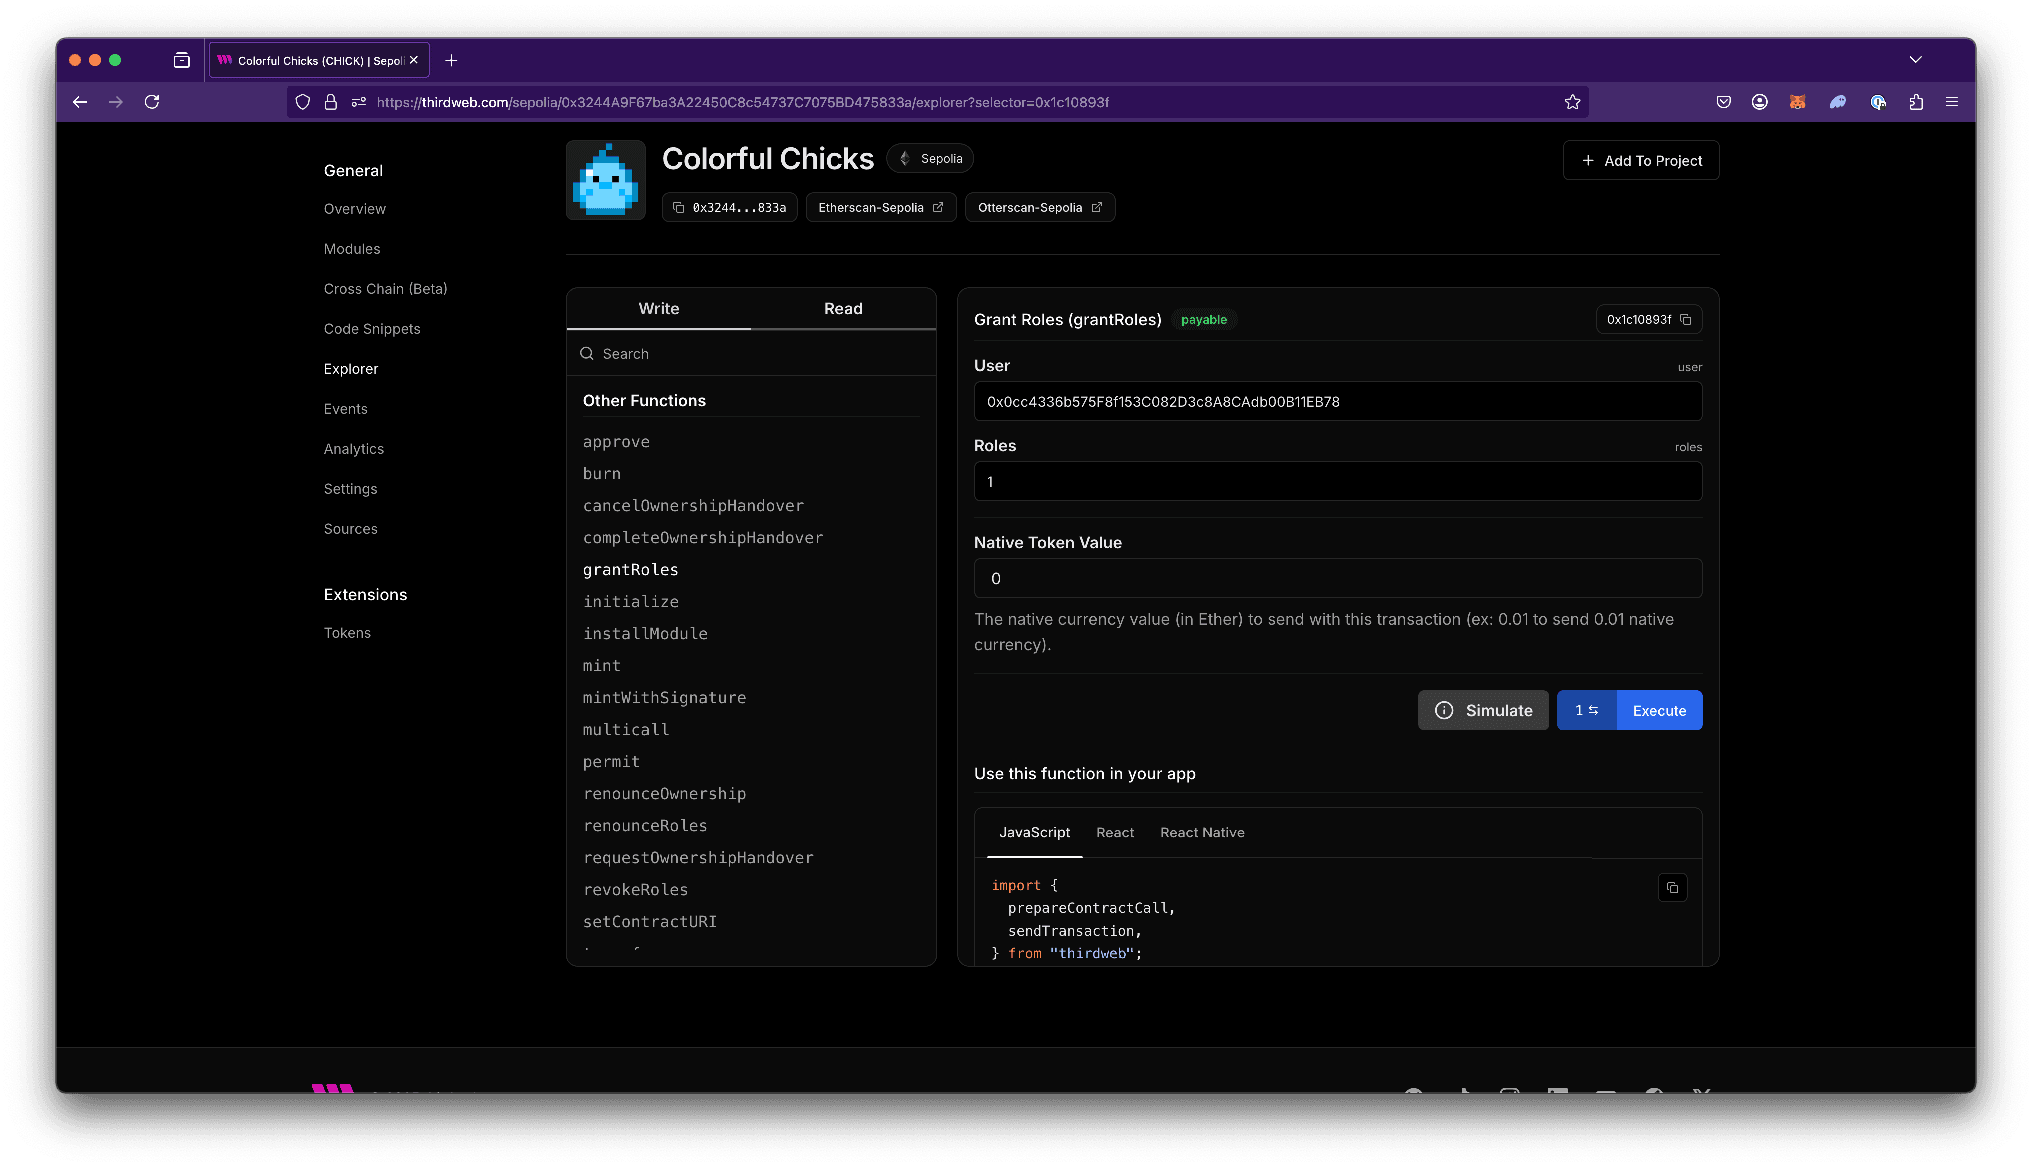Reload the current browser page

(152, 102)
